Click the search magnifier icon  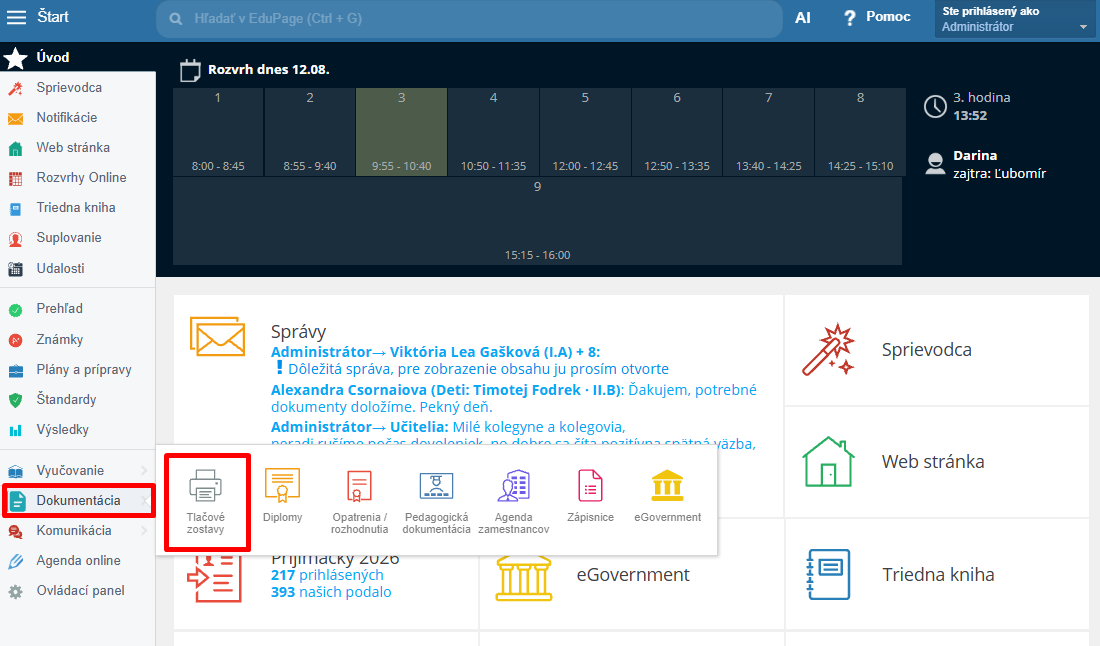click(x=176, y=19)
